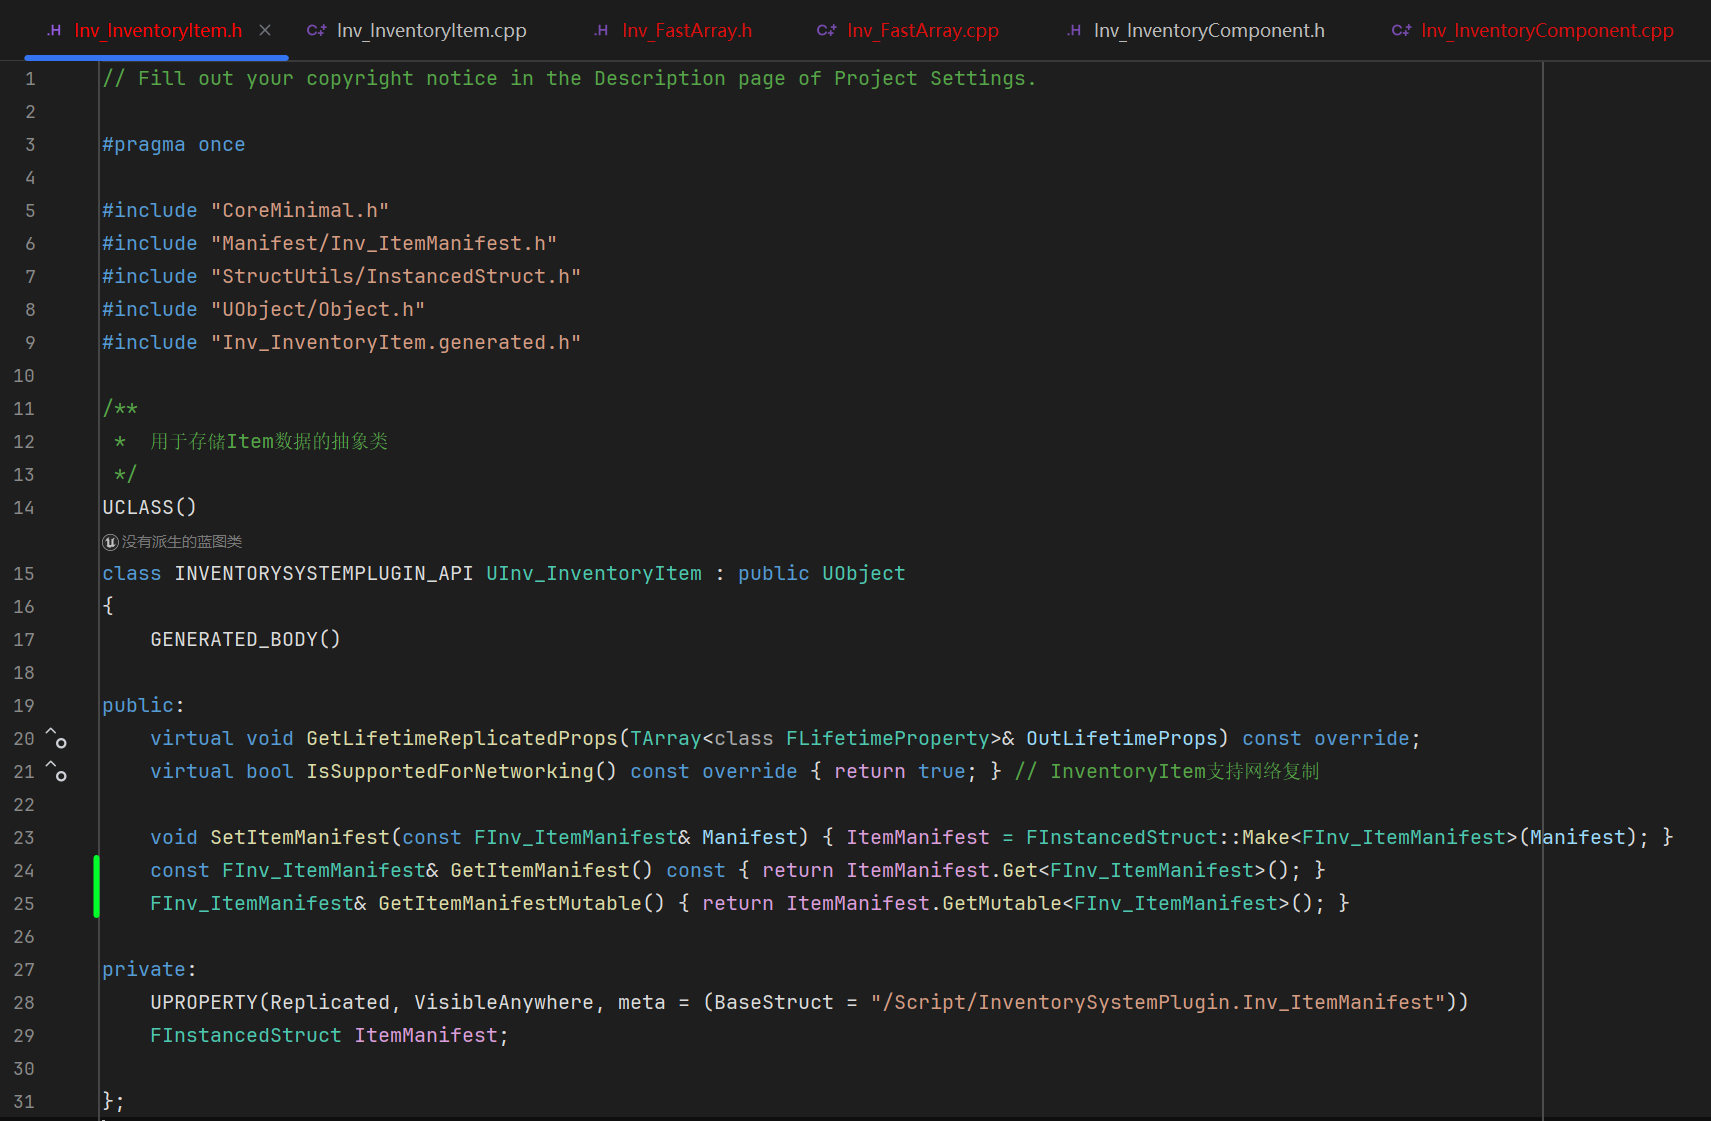Click the "Inv_InventoryItem.generated.h" include string

396,343
